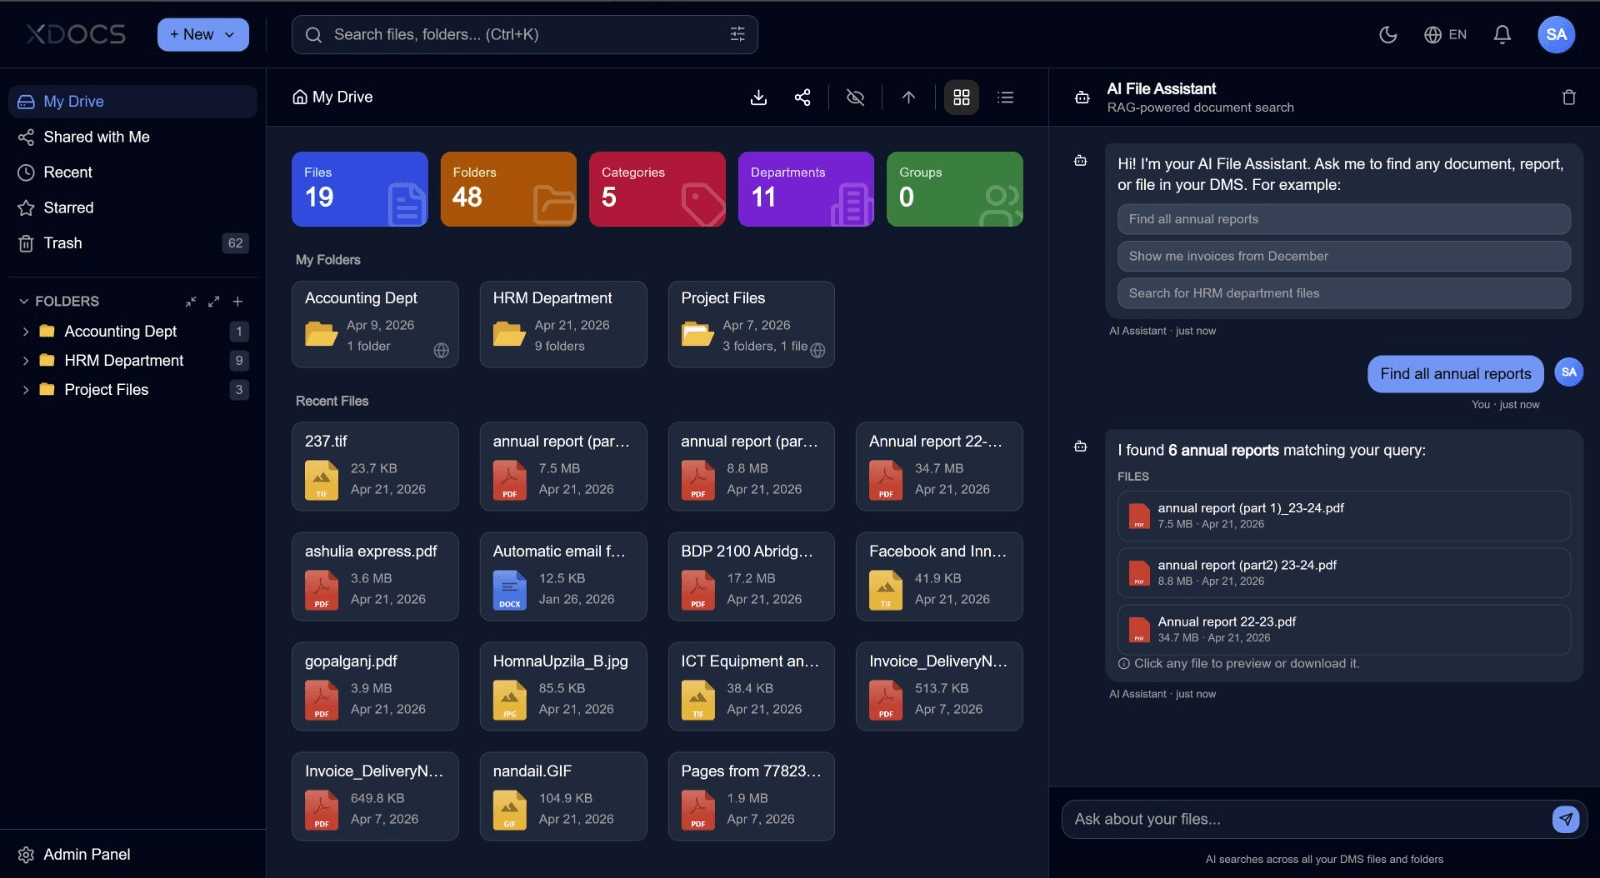The image size is (1600, 878).
Task: Open My Drive in sidebar
Action: pos(133,101)
